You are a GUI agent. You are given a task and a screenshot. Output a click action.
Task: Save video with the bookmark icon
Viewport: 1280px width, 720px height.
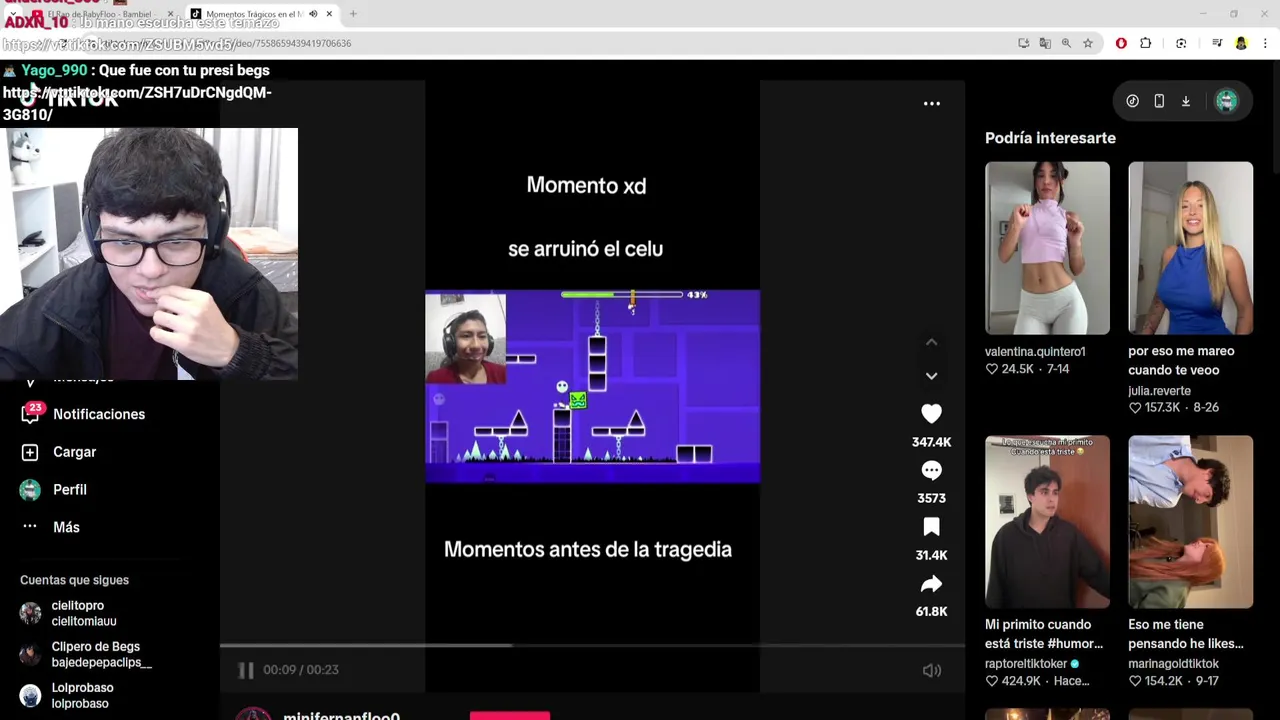931,527
